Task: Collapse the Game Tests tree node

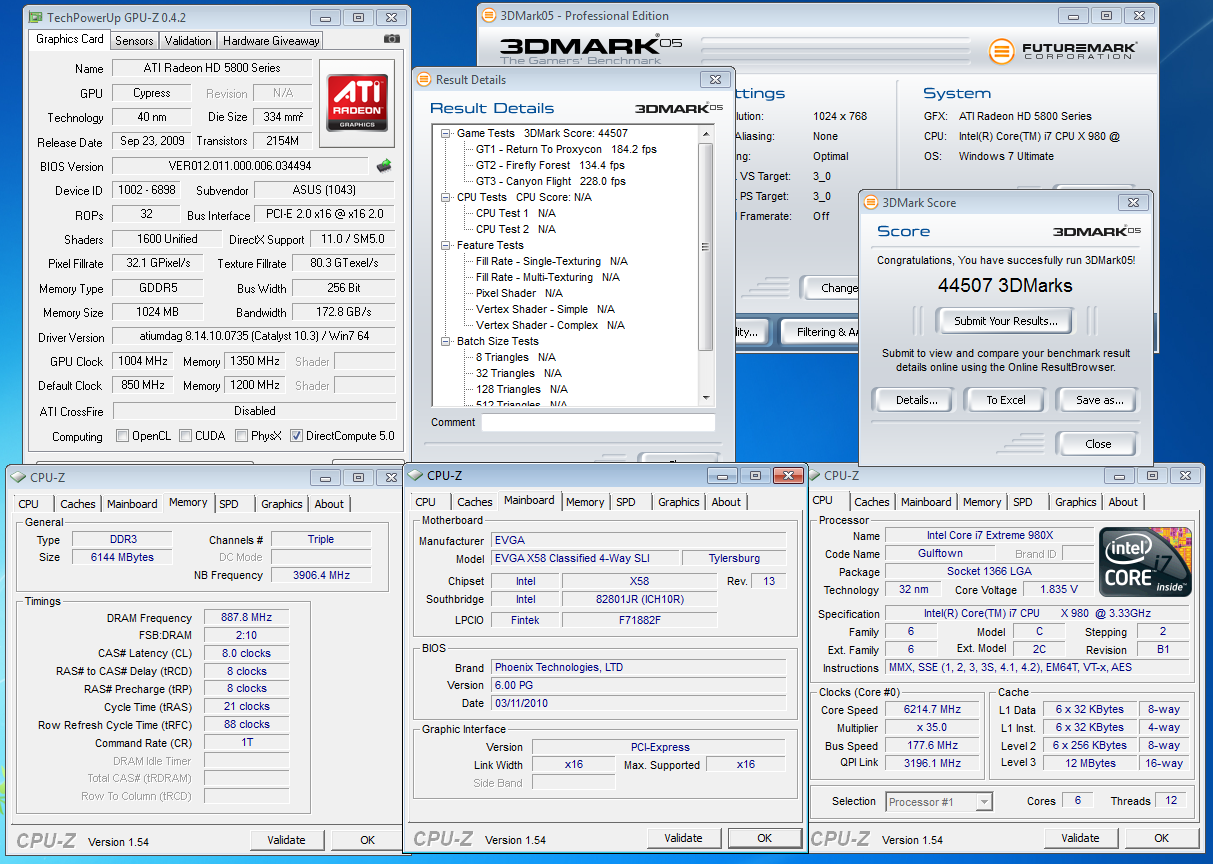Action: [446, 133]
